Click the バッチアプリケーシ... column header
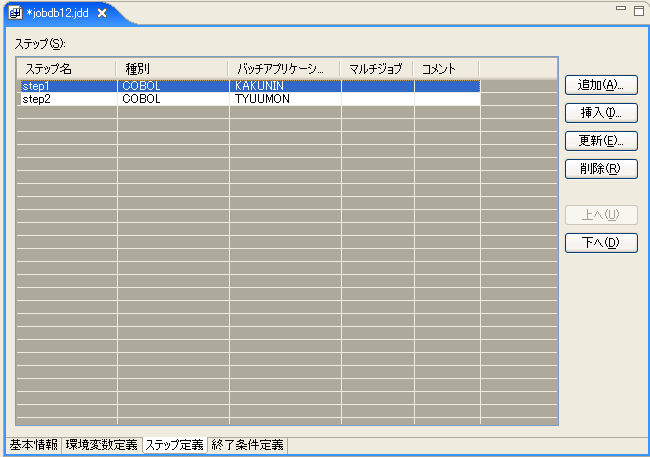Image resolution: width=650 pixels, height=457 pixels. point(284,68)
